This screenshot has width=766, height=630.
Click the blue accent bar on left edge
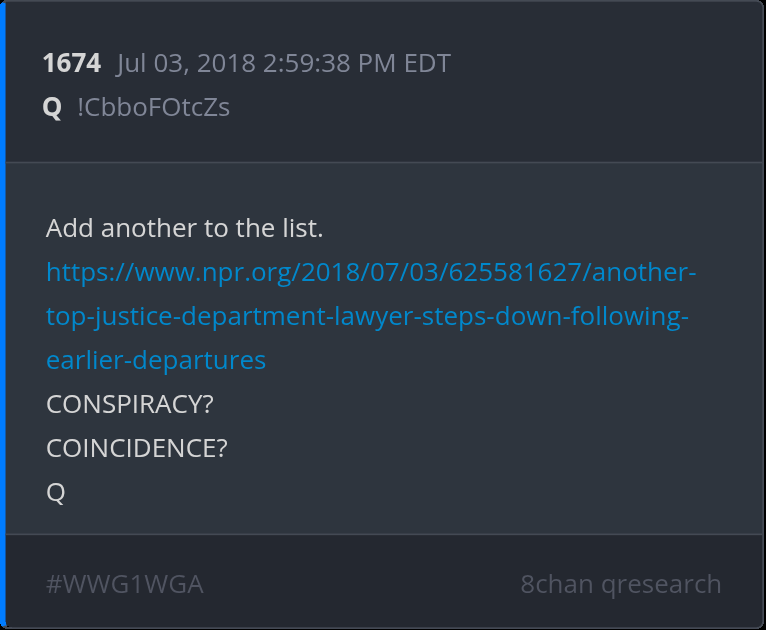(x=3, y=315)
